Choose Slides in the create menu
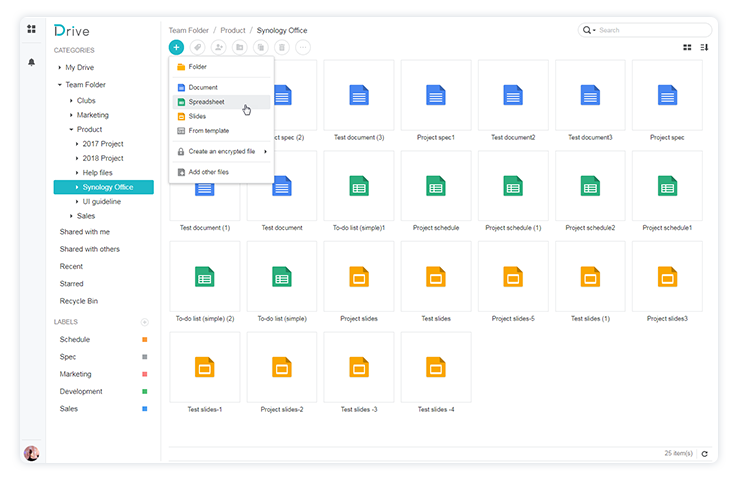 (x=197, y=116)
